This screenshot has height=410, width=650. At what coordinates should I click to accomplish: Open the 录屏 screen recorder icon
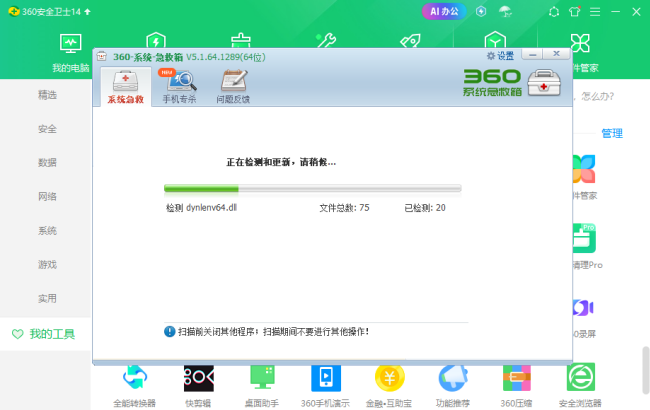584,308
